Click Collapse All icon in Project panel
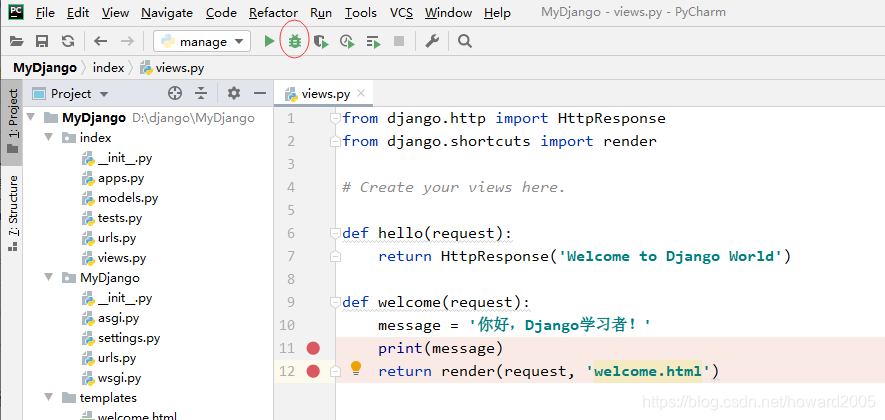 (x=201, y=94)
